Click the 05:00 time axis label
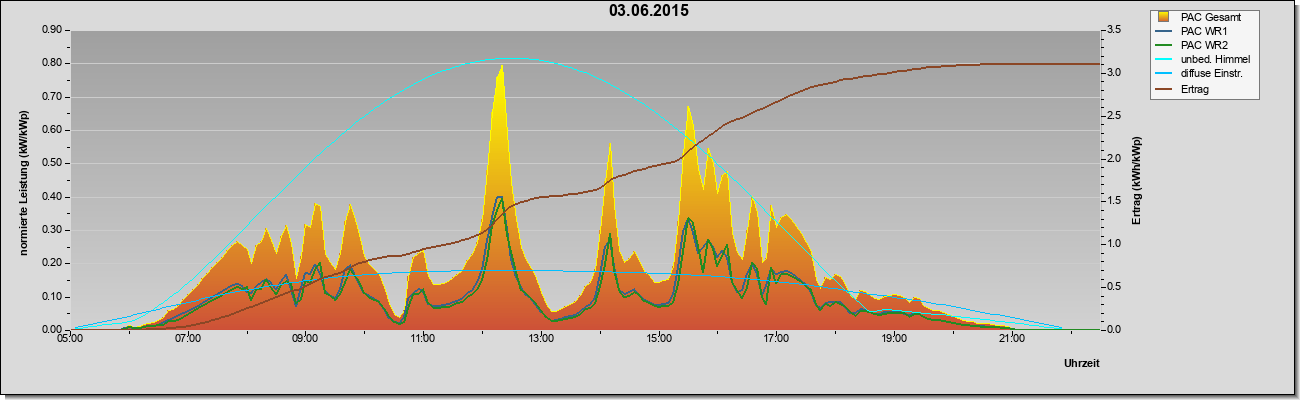Screen dimensions: 1300x400 tap(70, 340)
